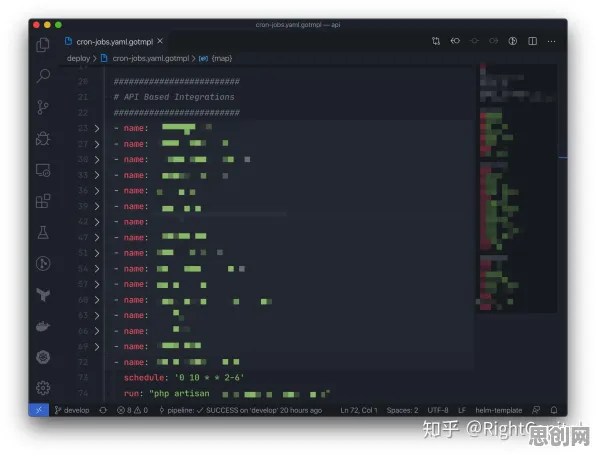596x455 pixels.
Task: Click the editor minimap overview
Action: 516,188
